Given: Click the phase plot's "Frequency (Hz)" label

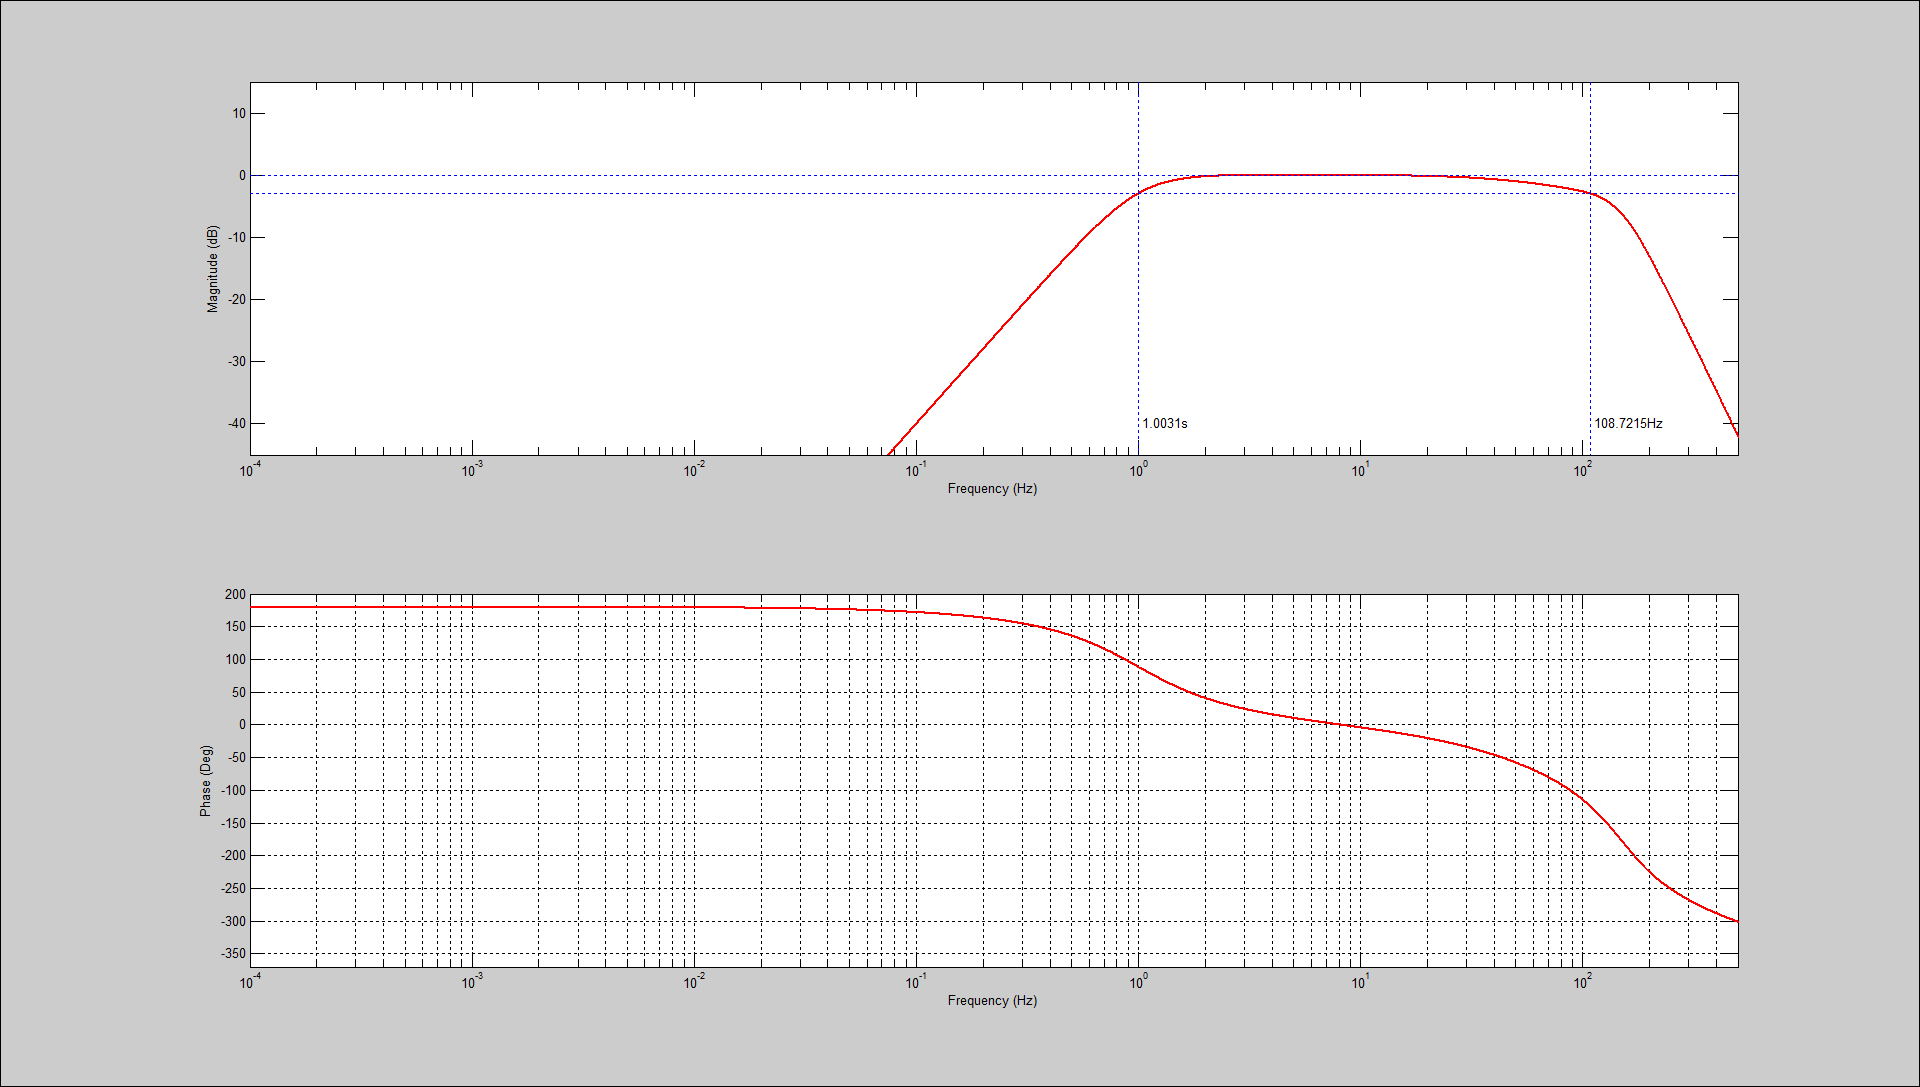Looking at the screenshot, I should [x=992, y=1001].
